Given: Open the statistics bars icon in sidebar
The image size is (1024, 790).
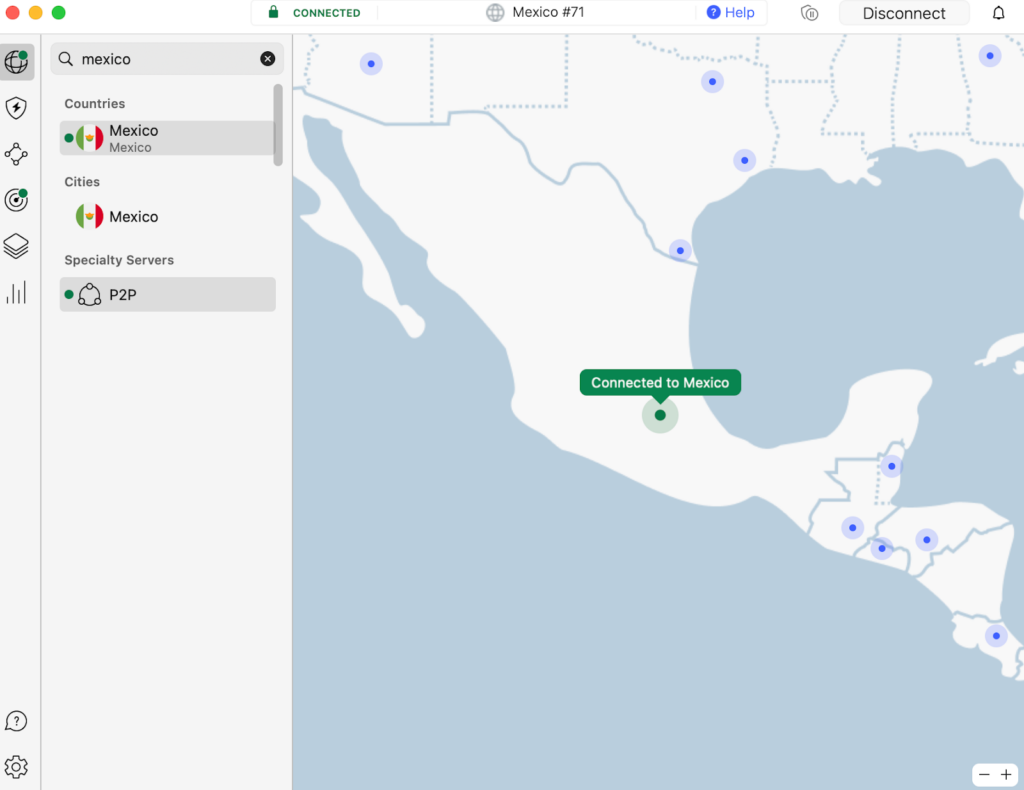Looking at the screenshot, I should [16, 292].
